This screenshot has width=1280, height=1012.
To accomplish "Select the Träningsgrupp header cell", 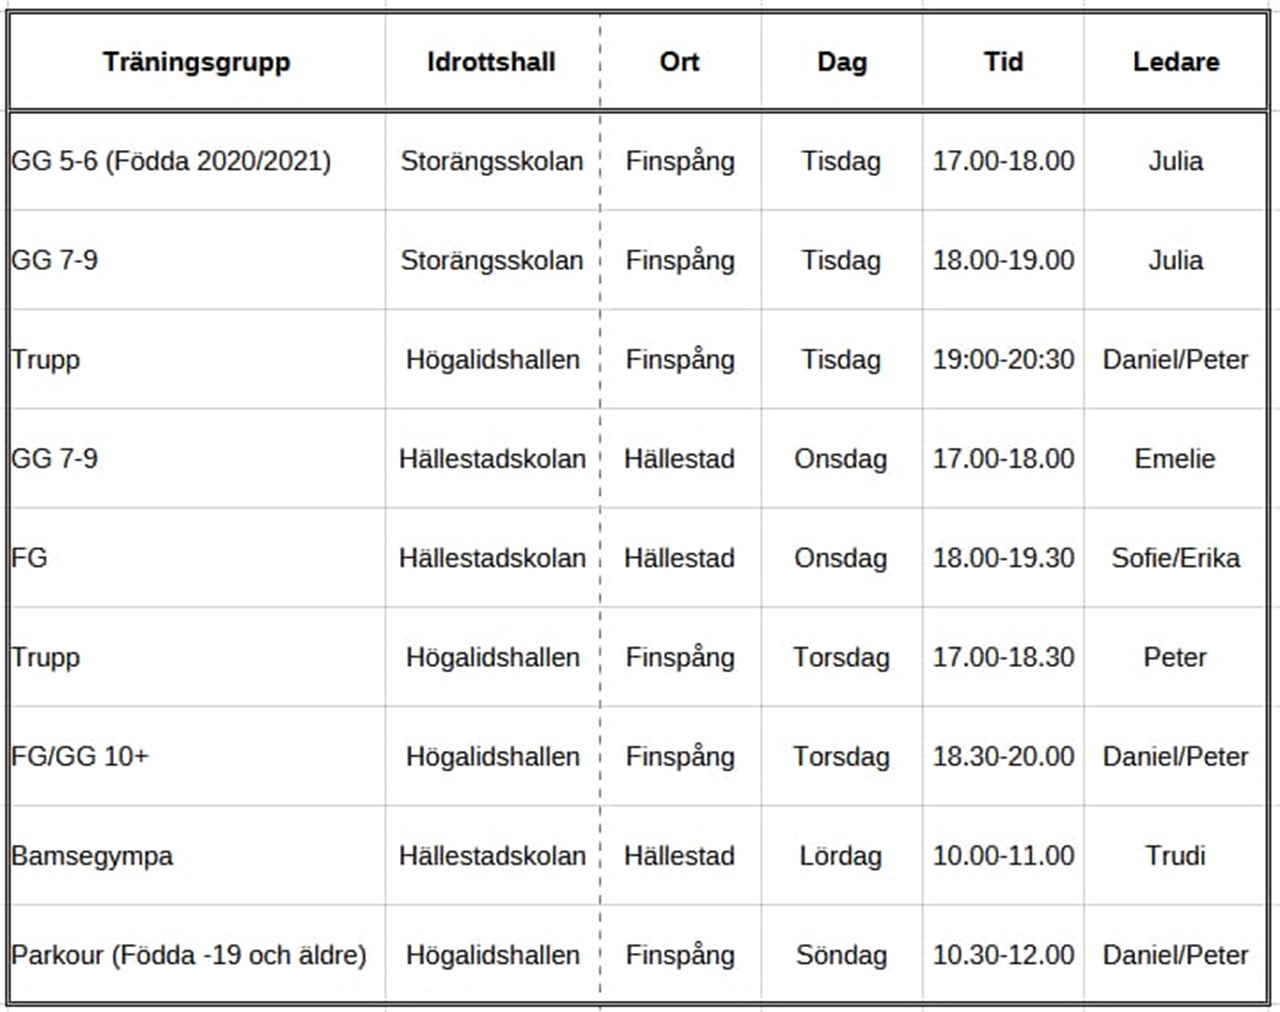I will pyautogui.click(x=197, y=62).
